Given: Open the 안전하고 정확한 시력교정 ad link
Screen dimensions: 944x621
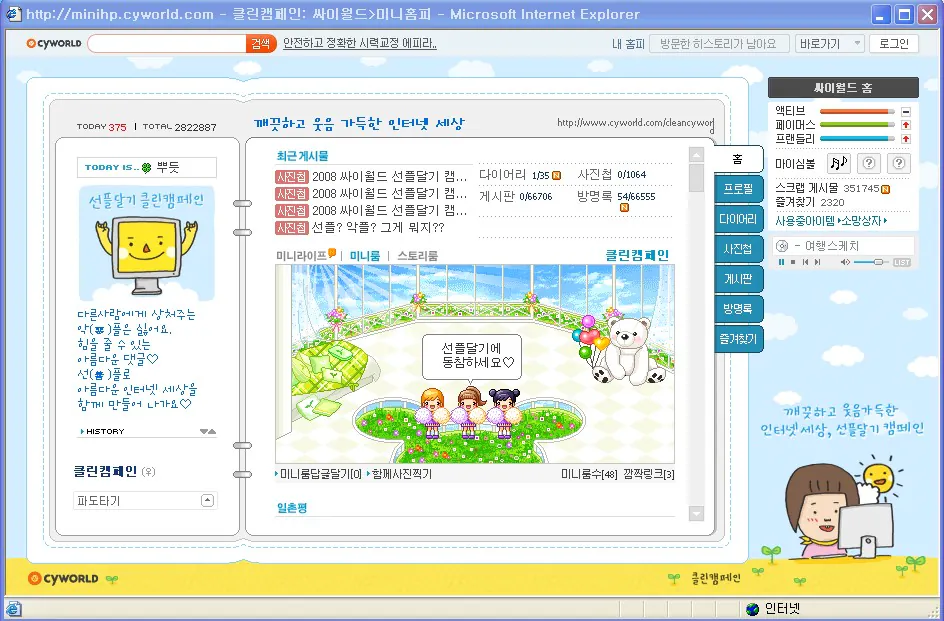Looking at the screenshot, I should 359,43.
